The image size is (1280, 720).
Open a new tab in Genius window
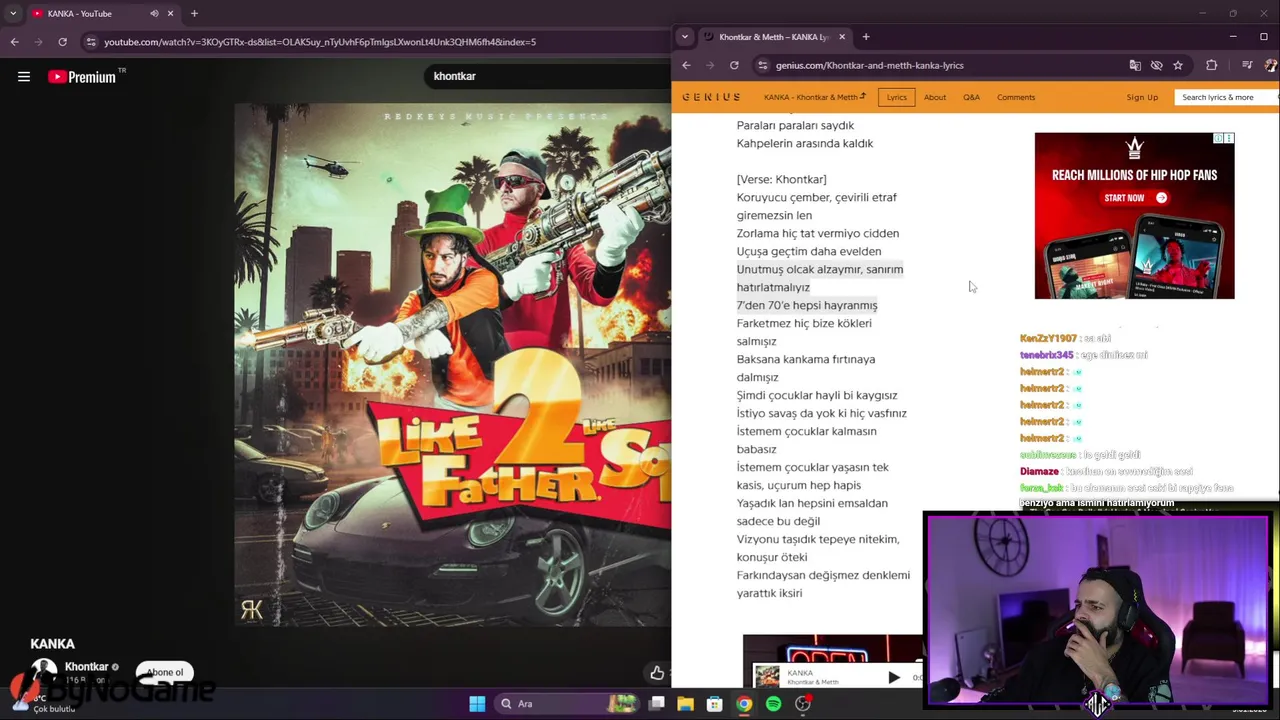[x=866, y=37]
